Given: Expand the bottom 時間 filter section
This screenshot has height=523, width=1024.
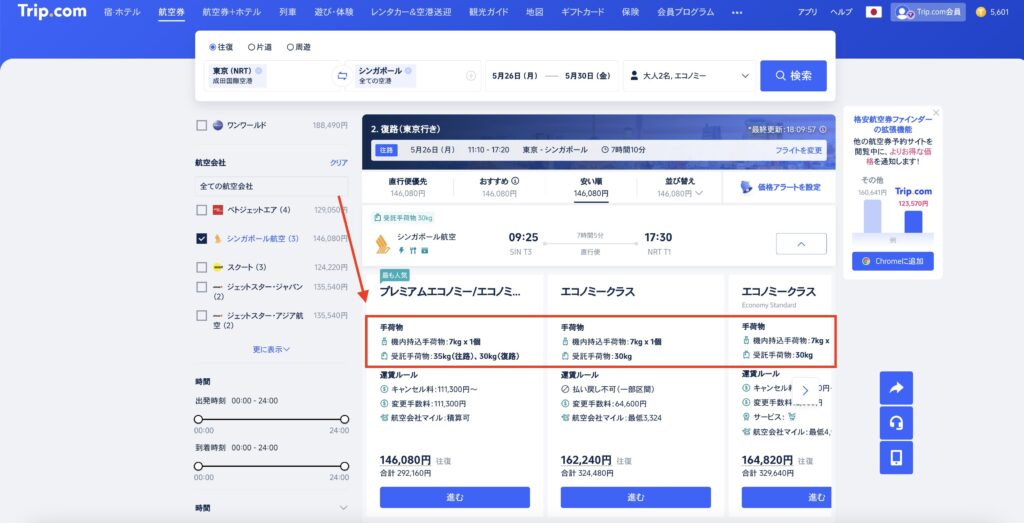Looking at the screenshot, I should coord(271,507).
